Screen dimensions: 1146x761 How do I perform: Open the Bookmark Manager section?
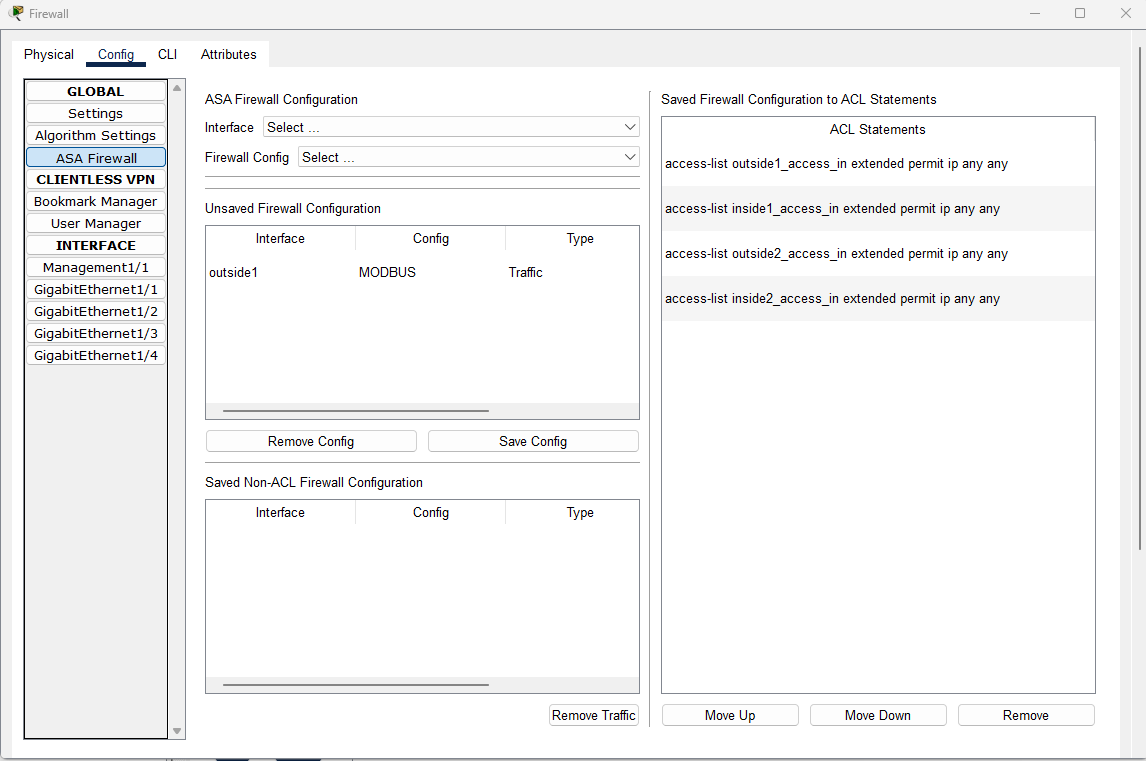point(95,201)
